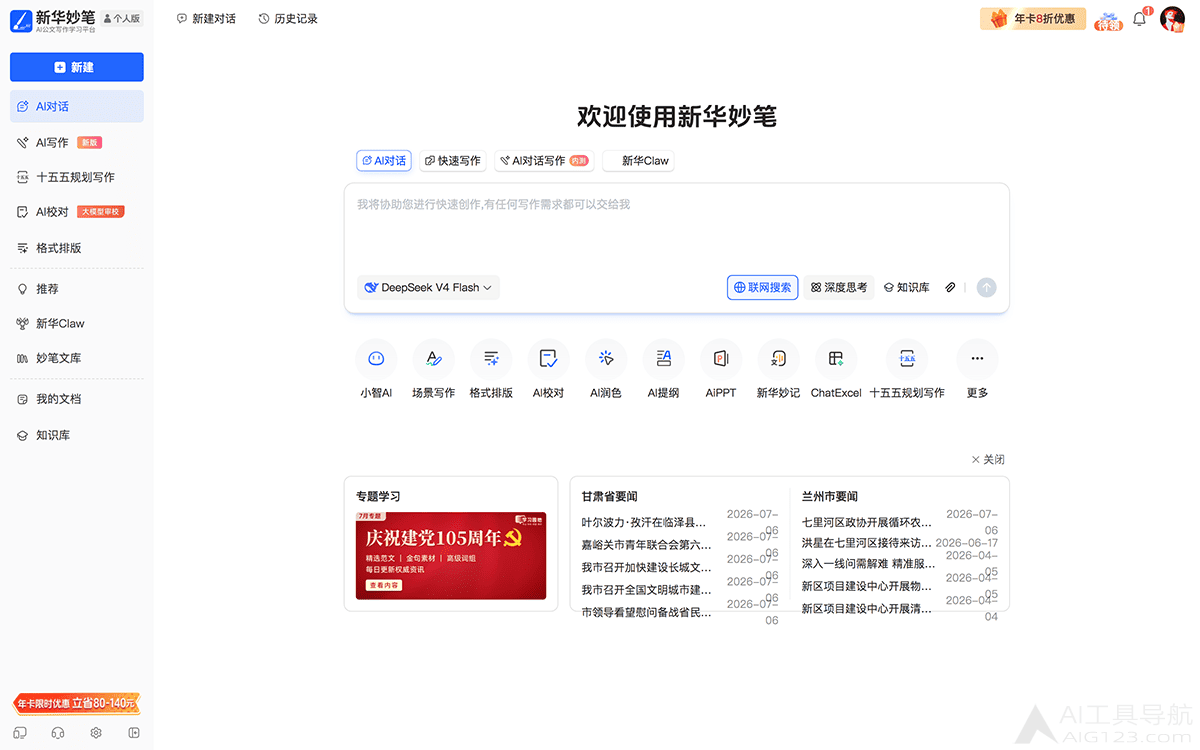
Task: Open the 小智AI tool
Action: 376,369
